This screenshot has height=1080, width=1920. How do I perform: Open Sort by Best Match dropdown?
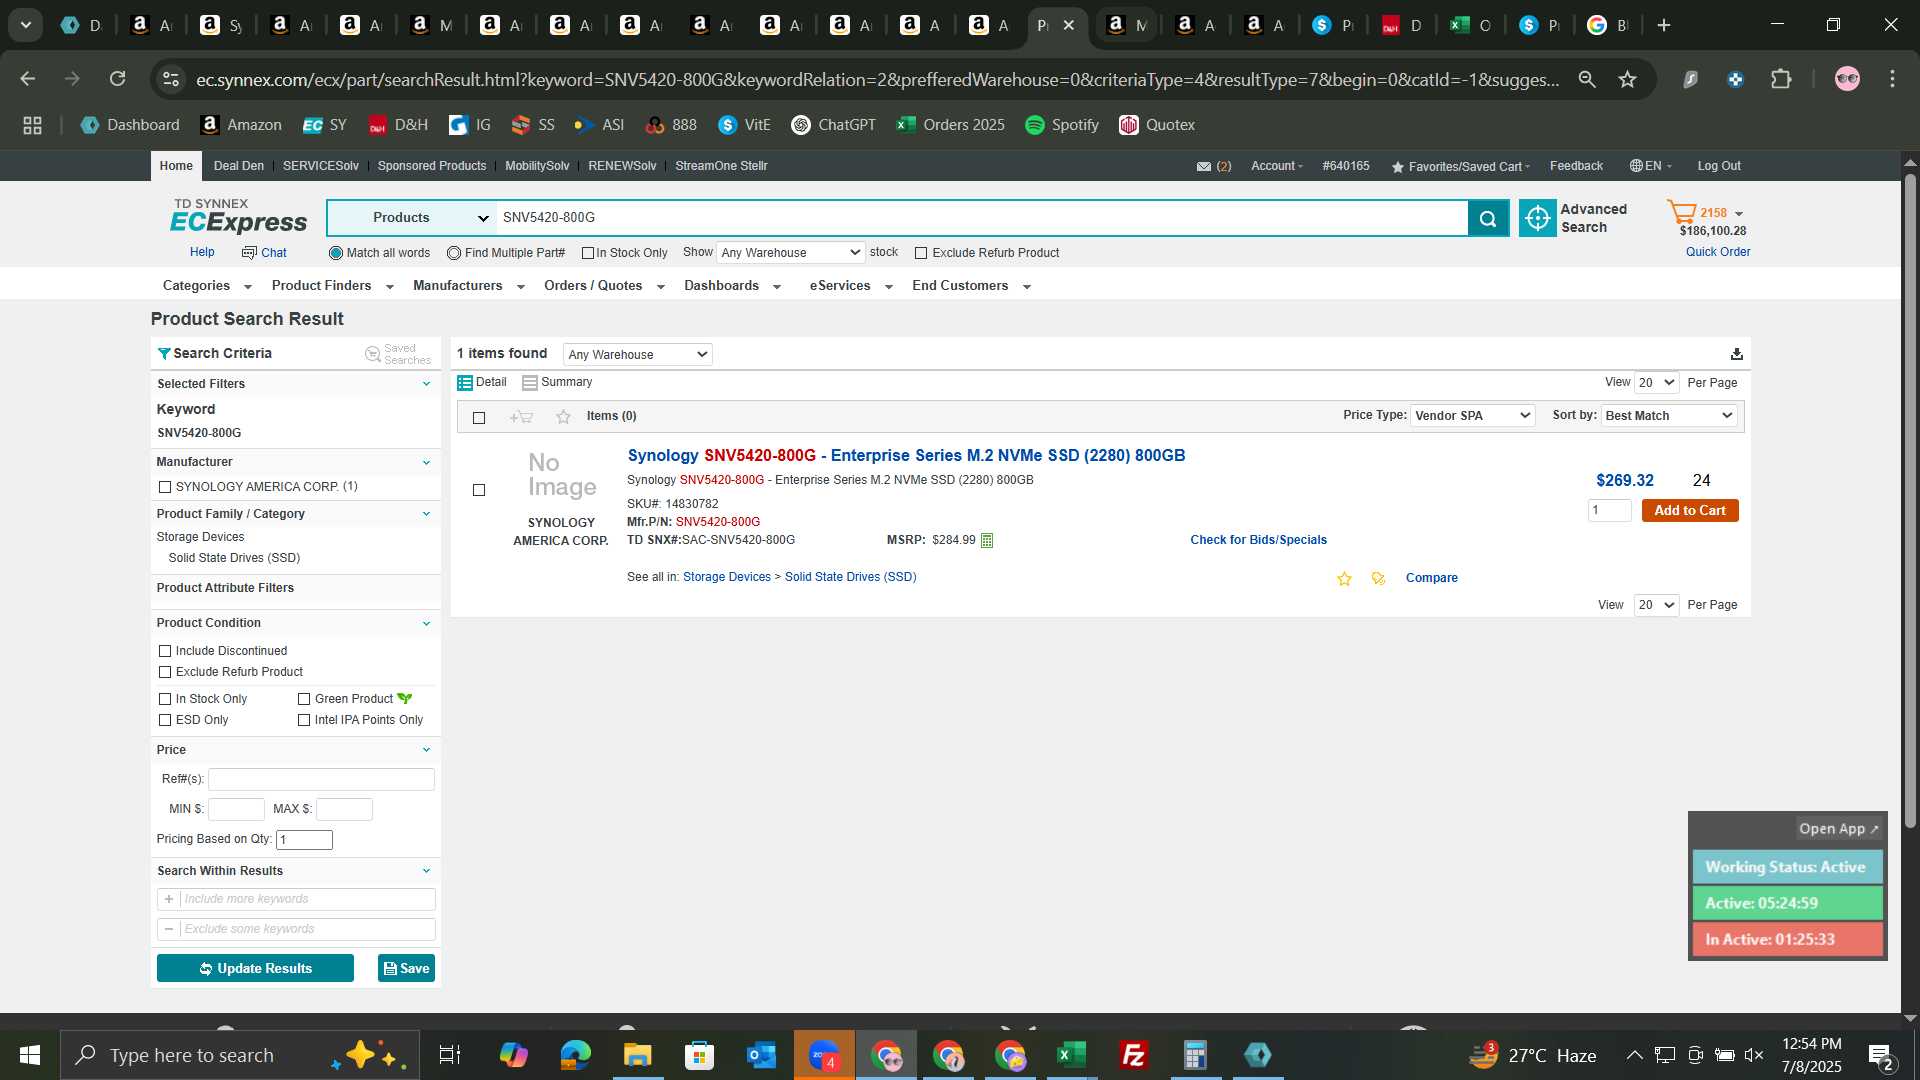tap(1669, 416)
